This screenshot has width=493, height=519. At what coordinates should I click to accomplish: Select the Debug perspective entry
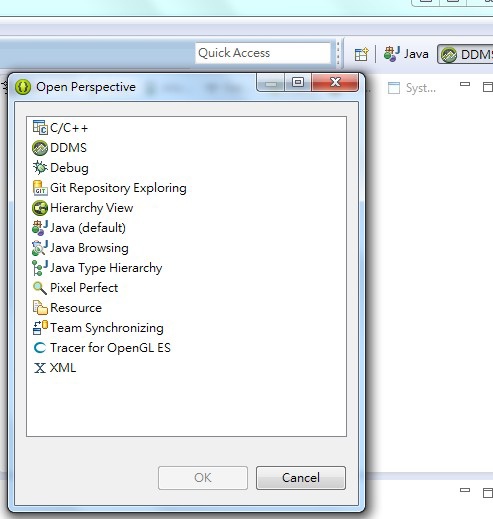(69, 168)
